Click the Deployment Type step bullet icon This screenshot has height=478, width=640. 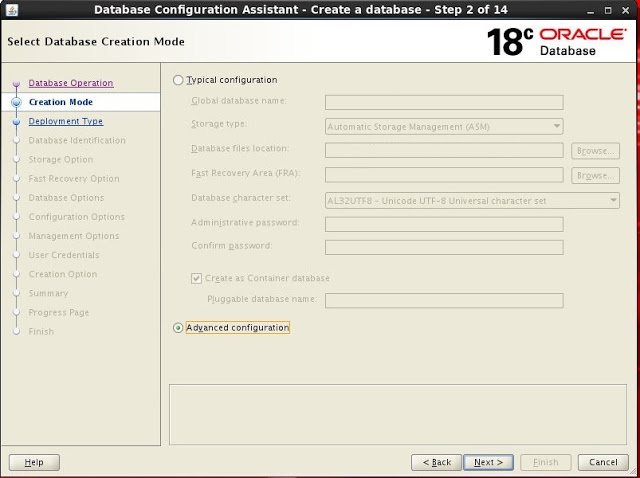pyautogui.click(x=16, y=121)
